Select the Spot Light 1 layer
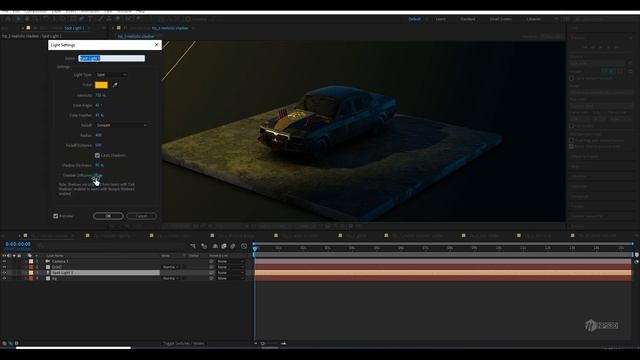This screenshot has height=360, width=640. click(62, 273)
